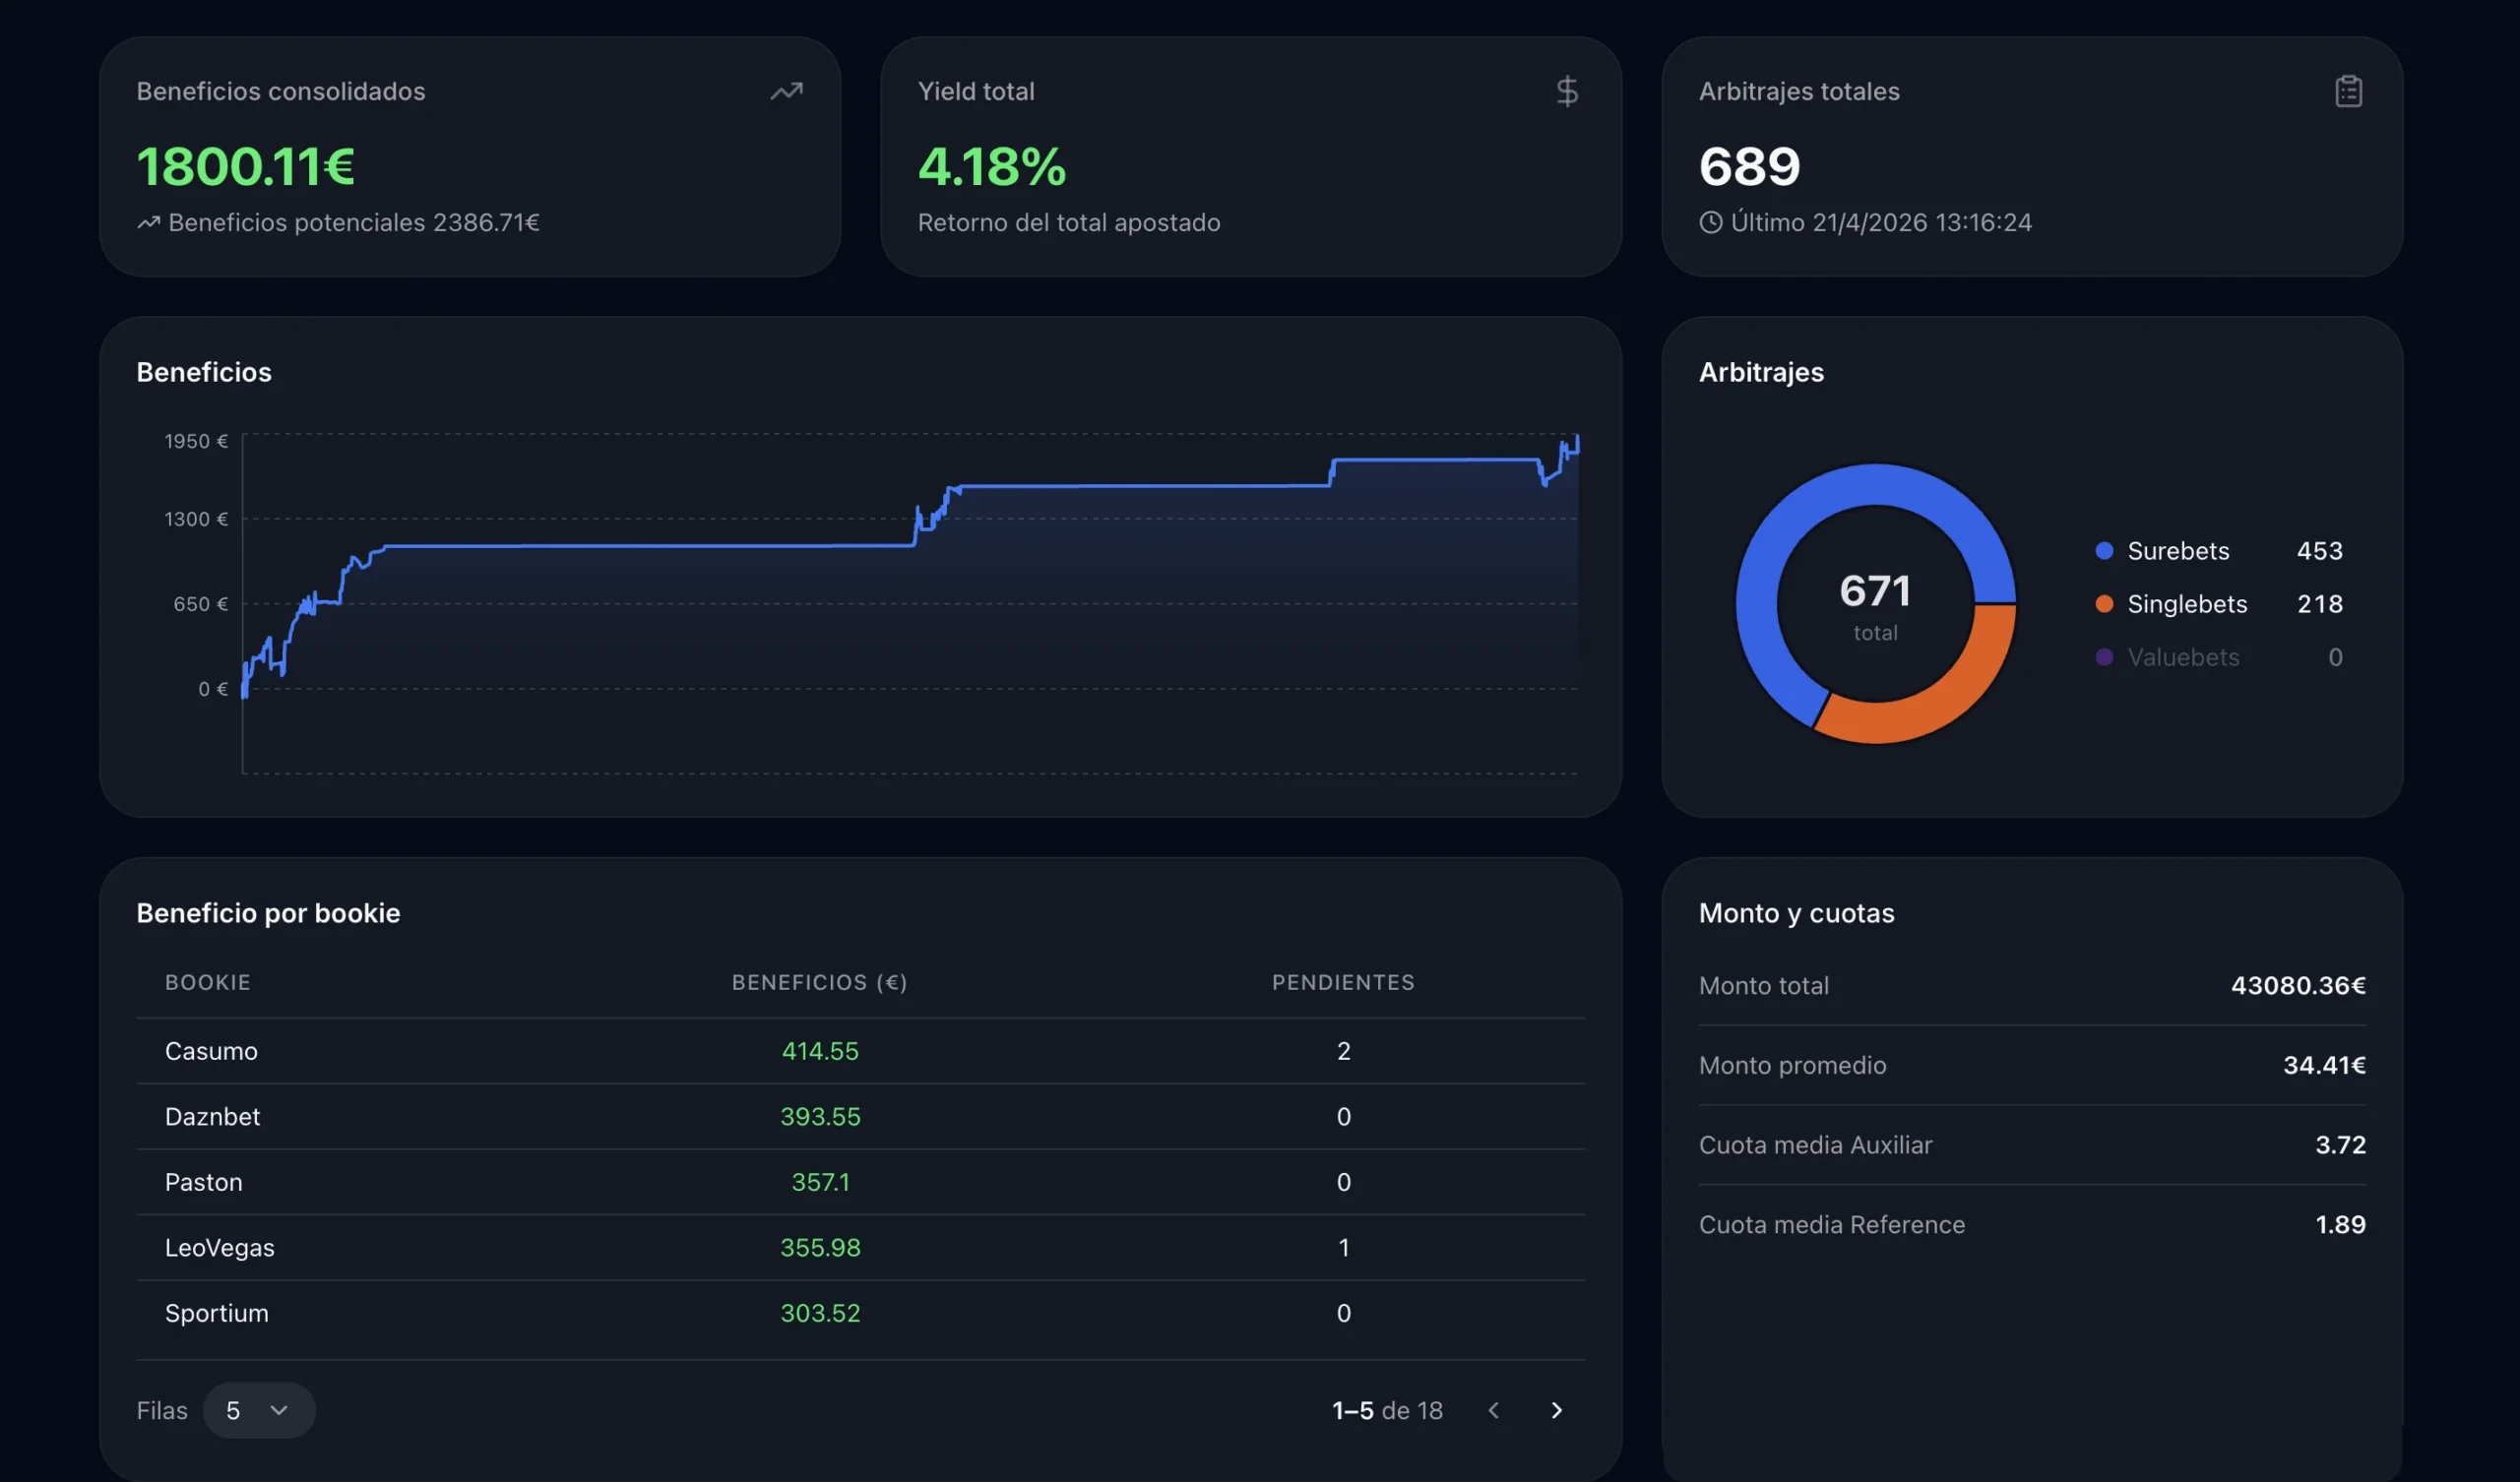
Task: Click the 671 total in donut center
Action: coord(1875,590)
